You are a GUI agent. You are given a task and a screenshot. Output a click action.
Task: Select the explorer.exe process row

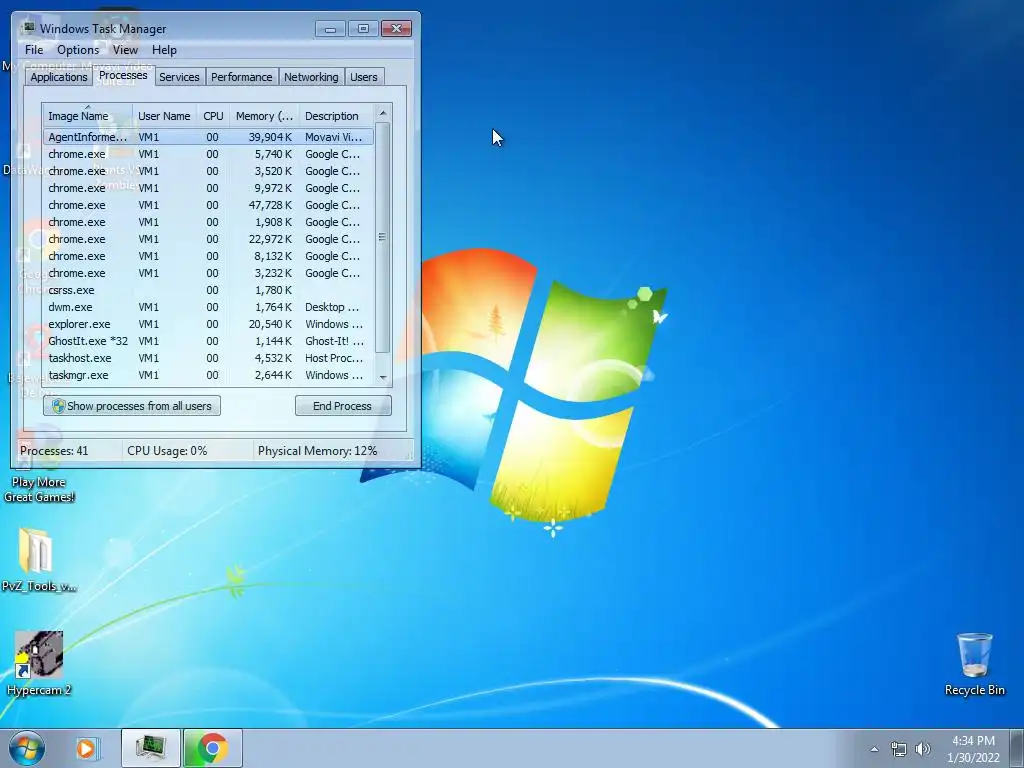208,324
